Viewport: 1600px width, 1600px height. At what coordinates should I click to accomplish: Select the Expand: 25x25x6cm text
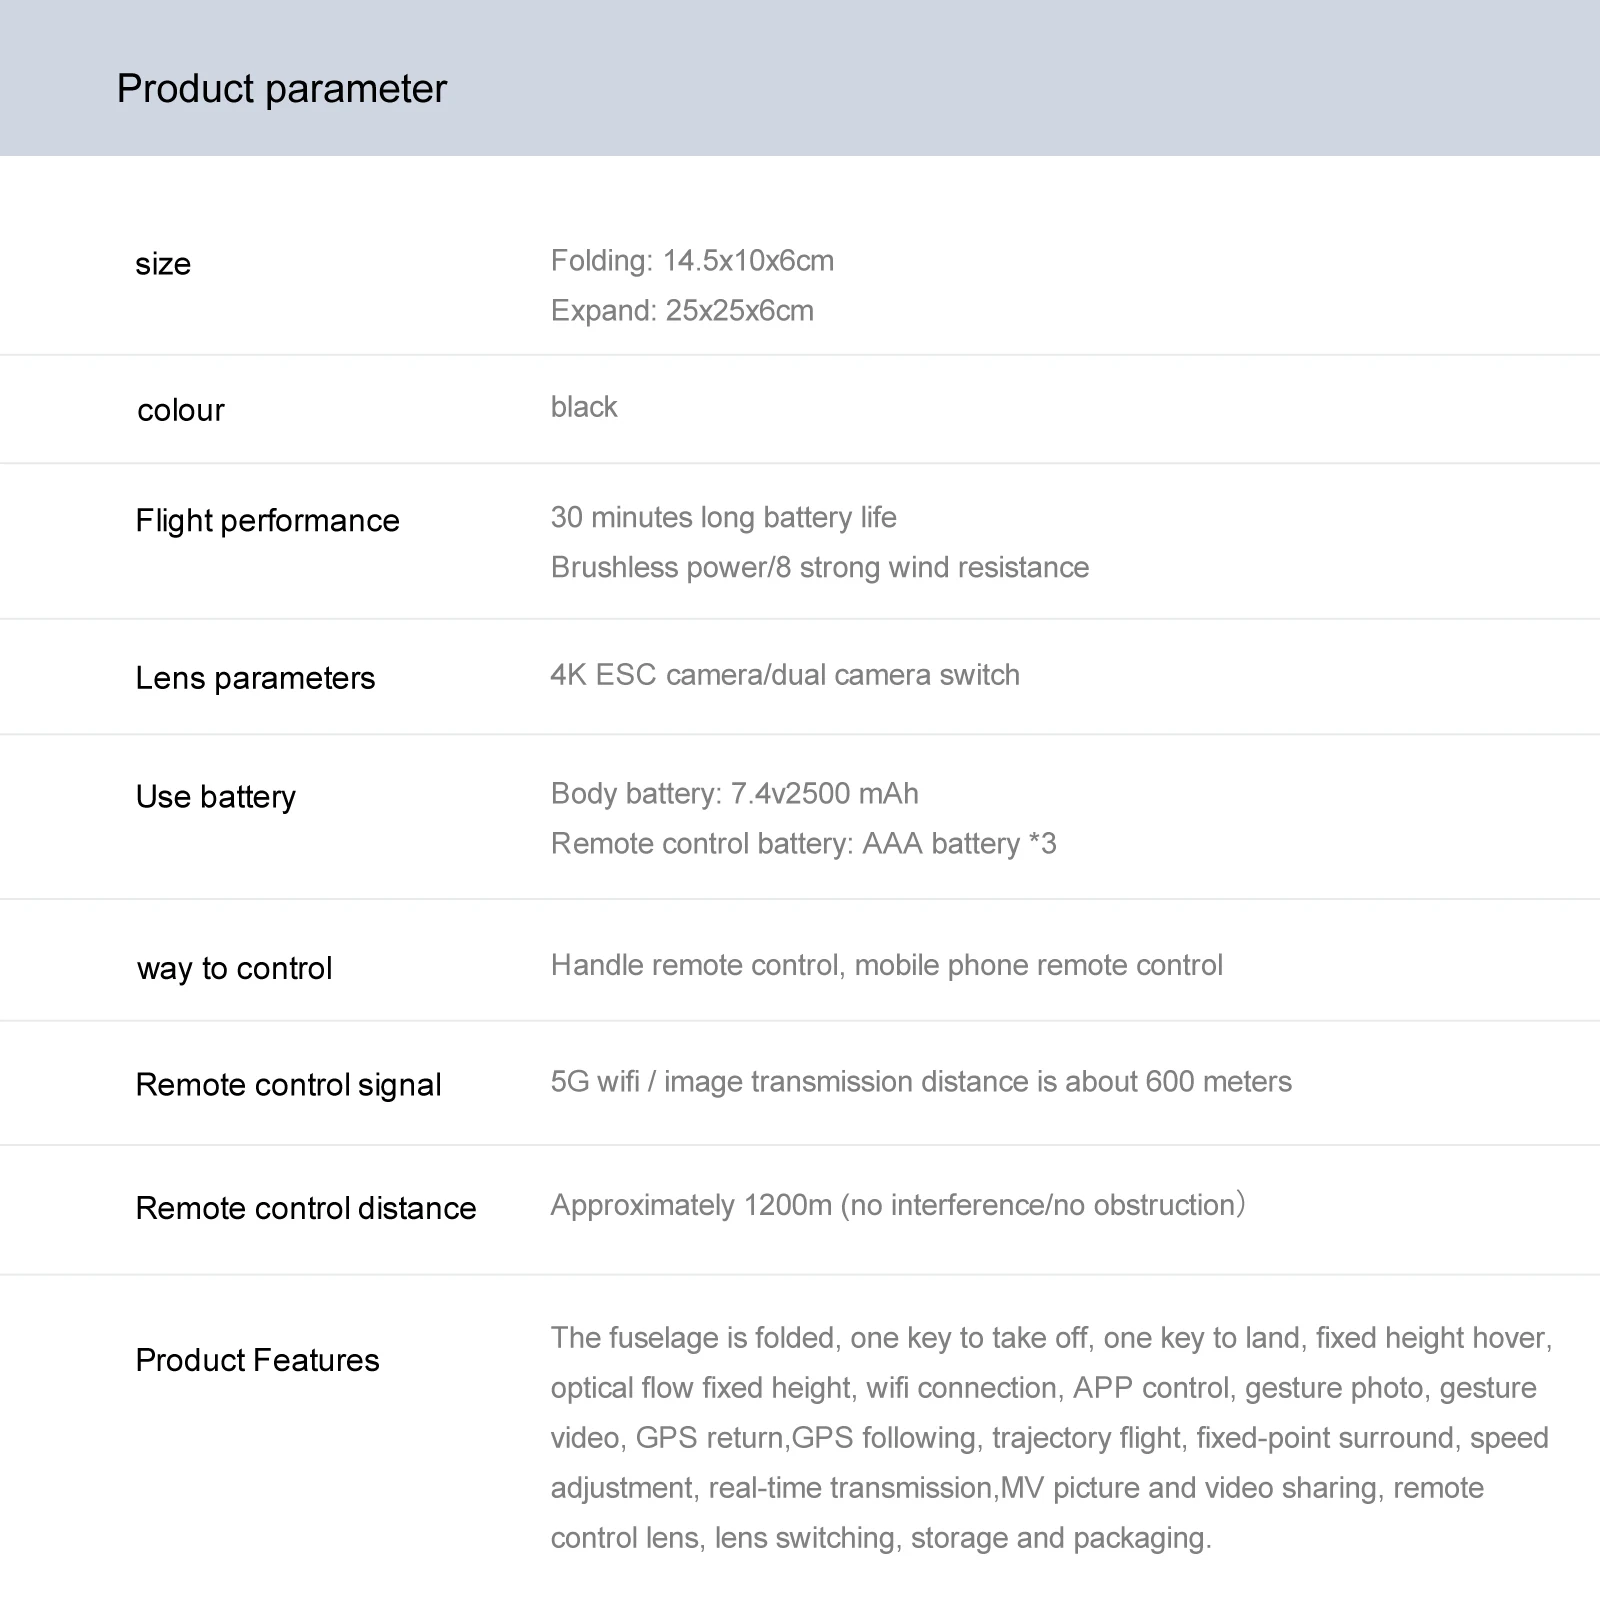(x=682, y=311)
